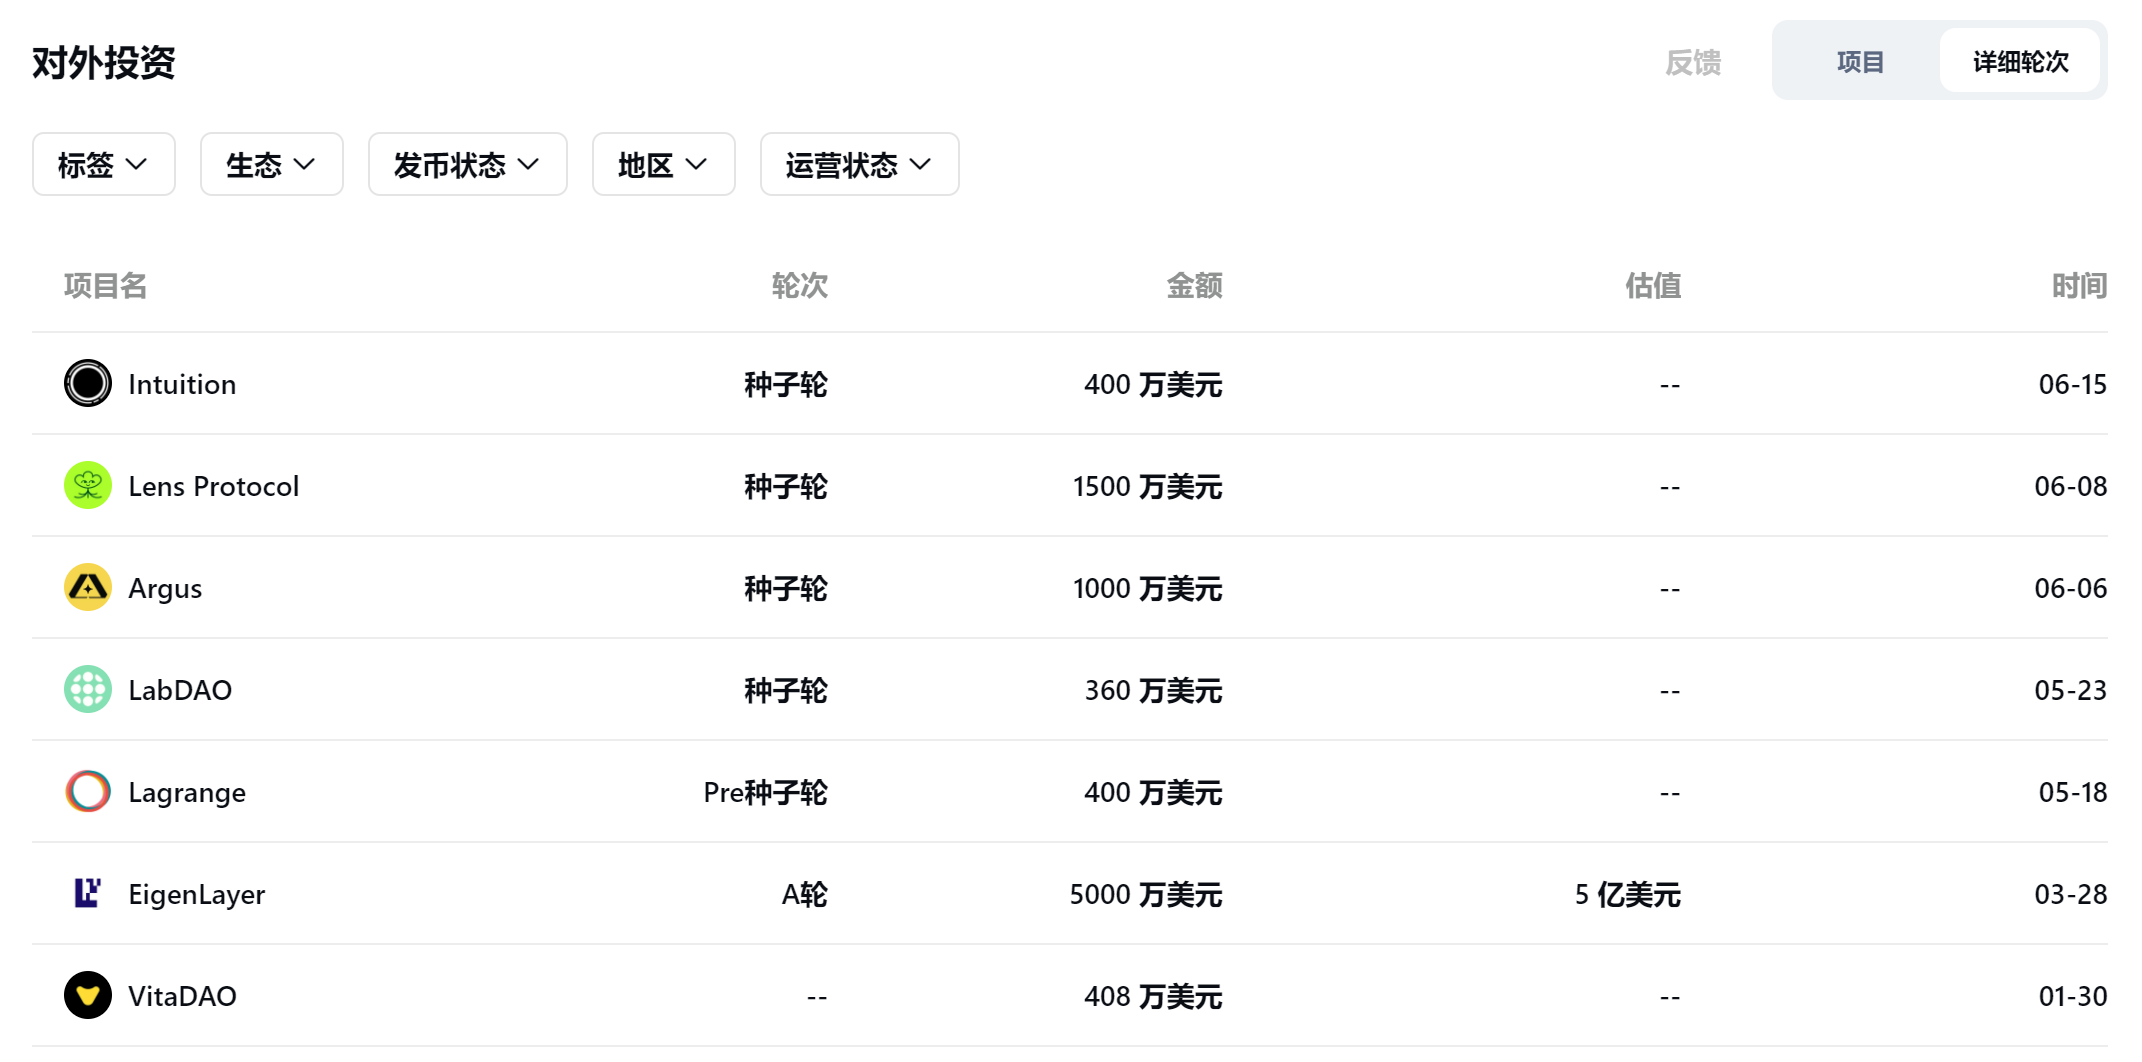Viewport: 2142px width, 1062px height.
Task: Open the 地区 filter dropdown
Action: coord(664,164)
